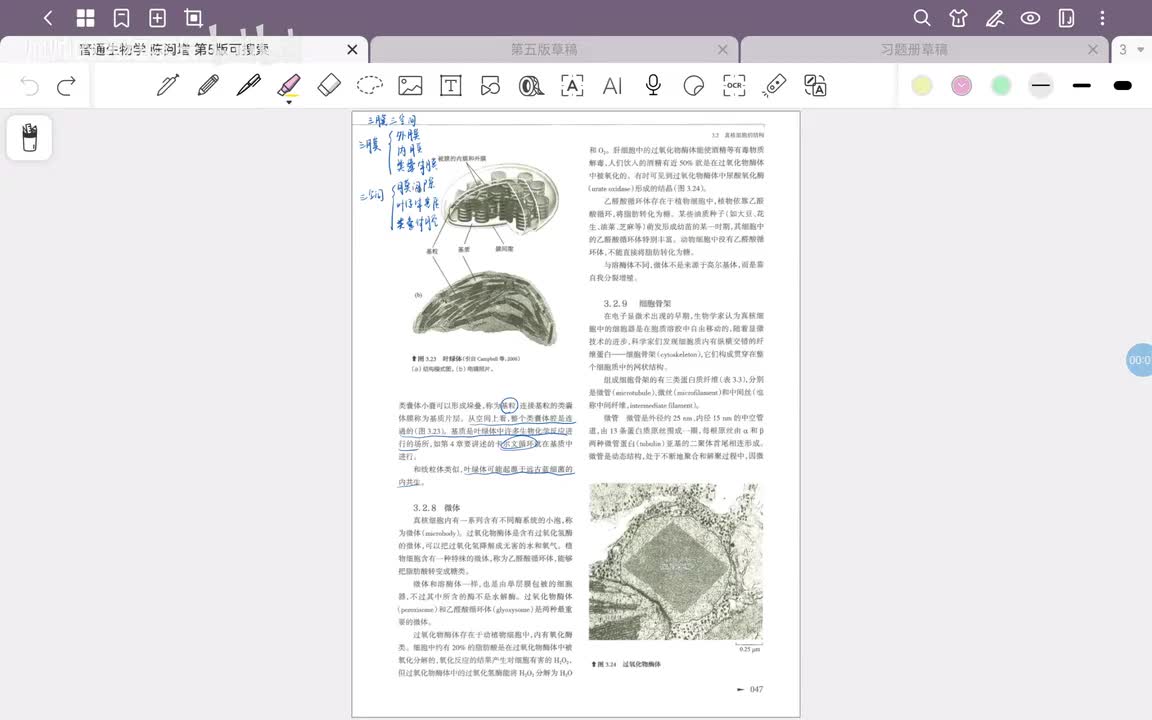Open the shirt theme icon
The width and height of the screenshot is (1152, 720).
click(958, 18)
